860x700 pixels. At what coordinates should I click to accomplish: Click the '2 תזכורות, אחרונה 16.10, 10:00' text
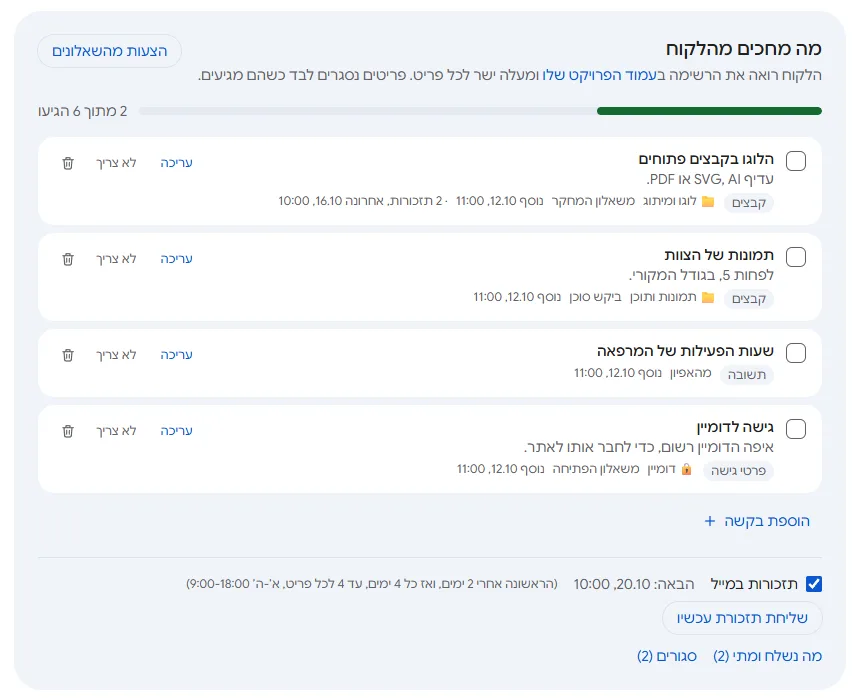tap(360, 201)
